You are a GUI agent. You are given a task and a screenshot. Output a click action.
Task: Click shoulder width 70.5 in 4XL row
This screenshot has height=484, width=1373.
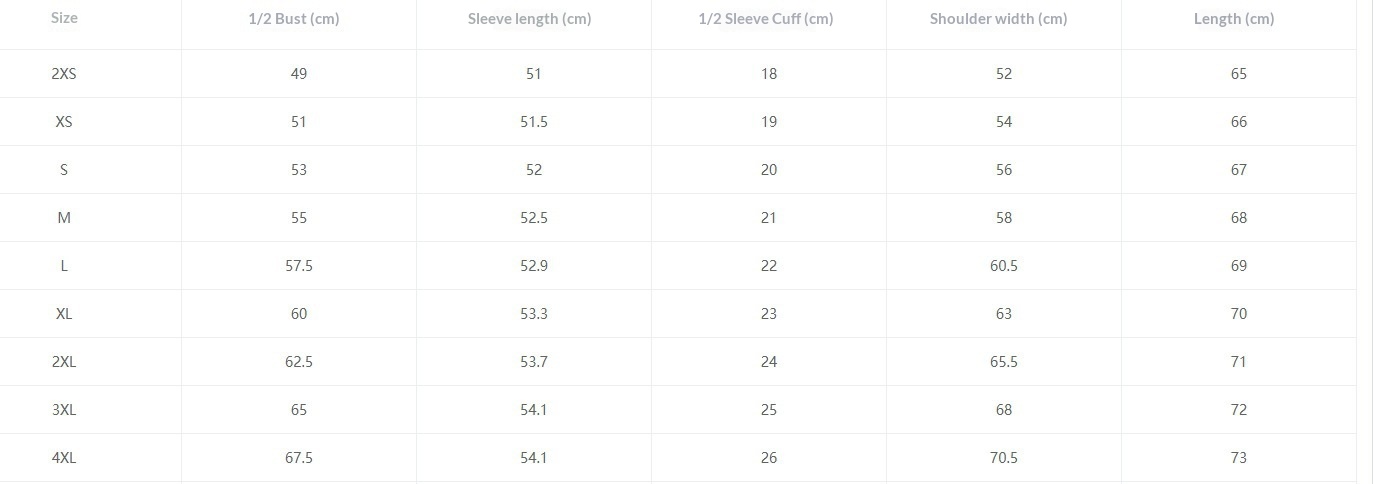(x=1004, y=458)
